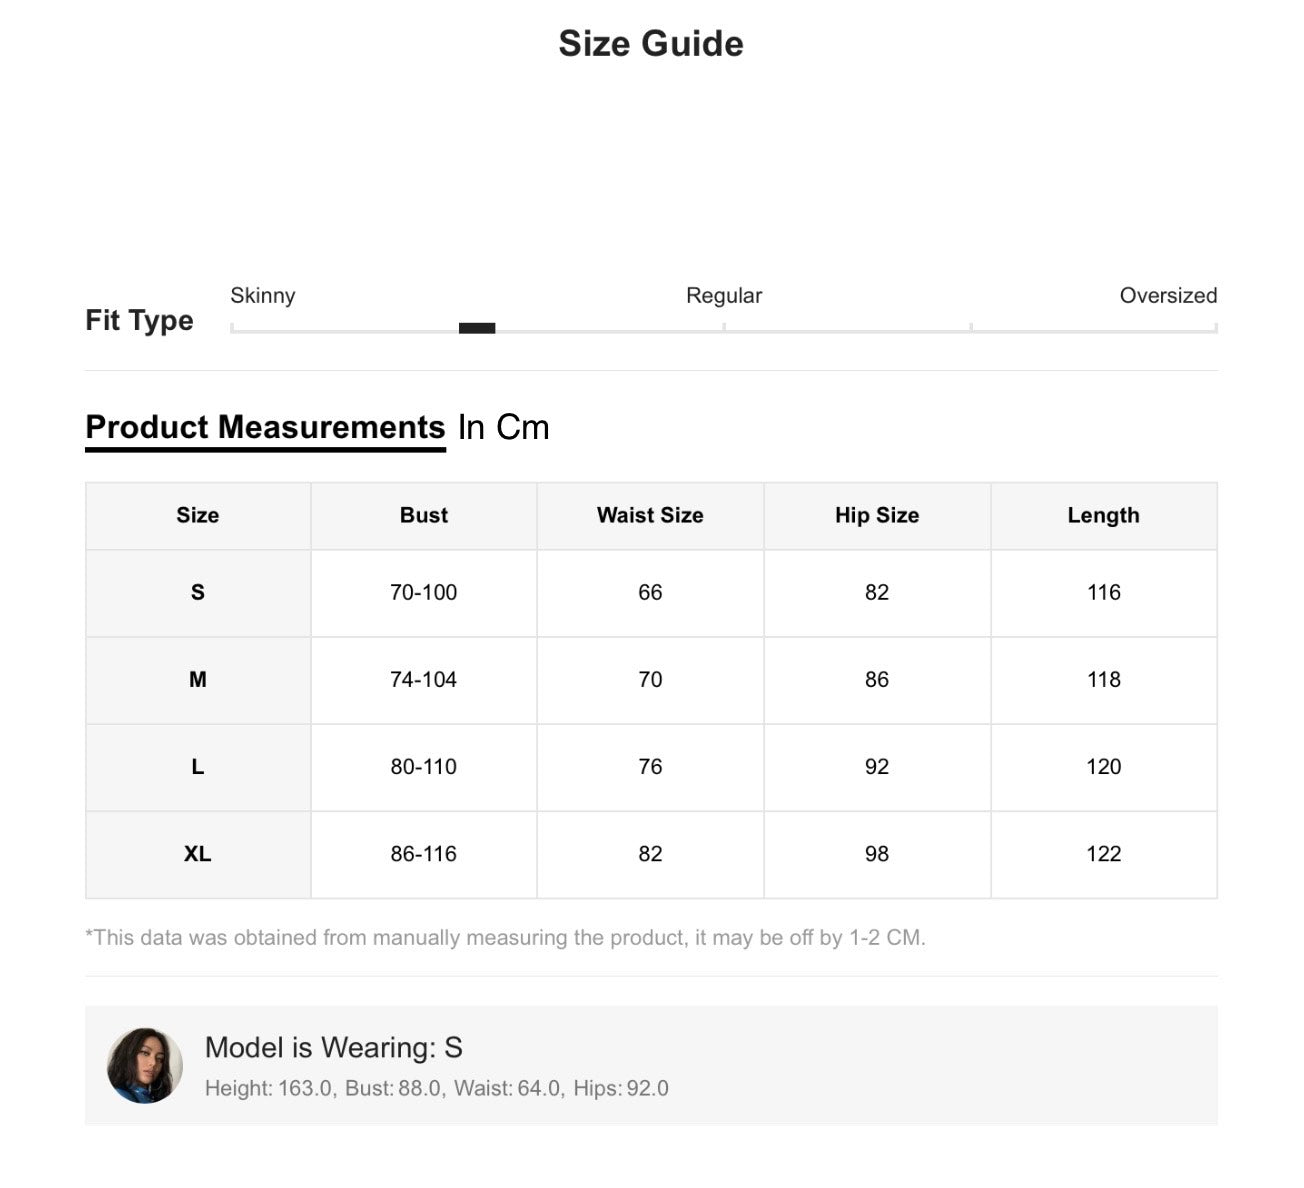Click the Regular fit label
The width and height of the screenshot is (1304, 1188).
click(724, 295)
